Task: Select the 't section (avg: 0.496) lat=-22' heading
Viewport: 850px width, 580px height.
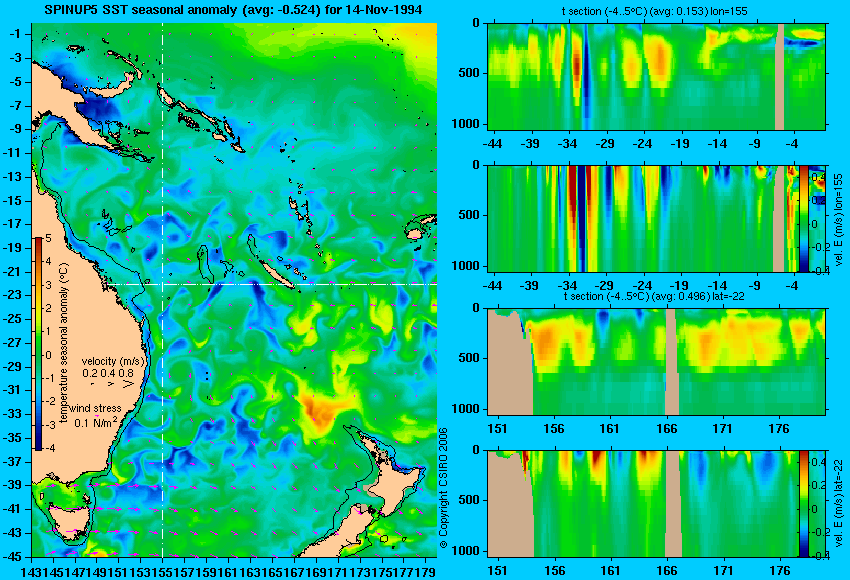Action: (x=654, y=297)
